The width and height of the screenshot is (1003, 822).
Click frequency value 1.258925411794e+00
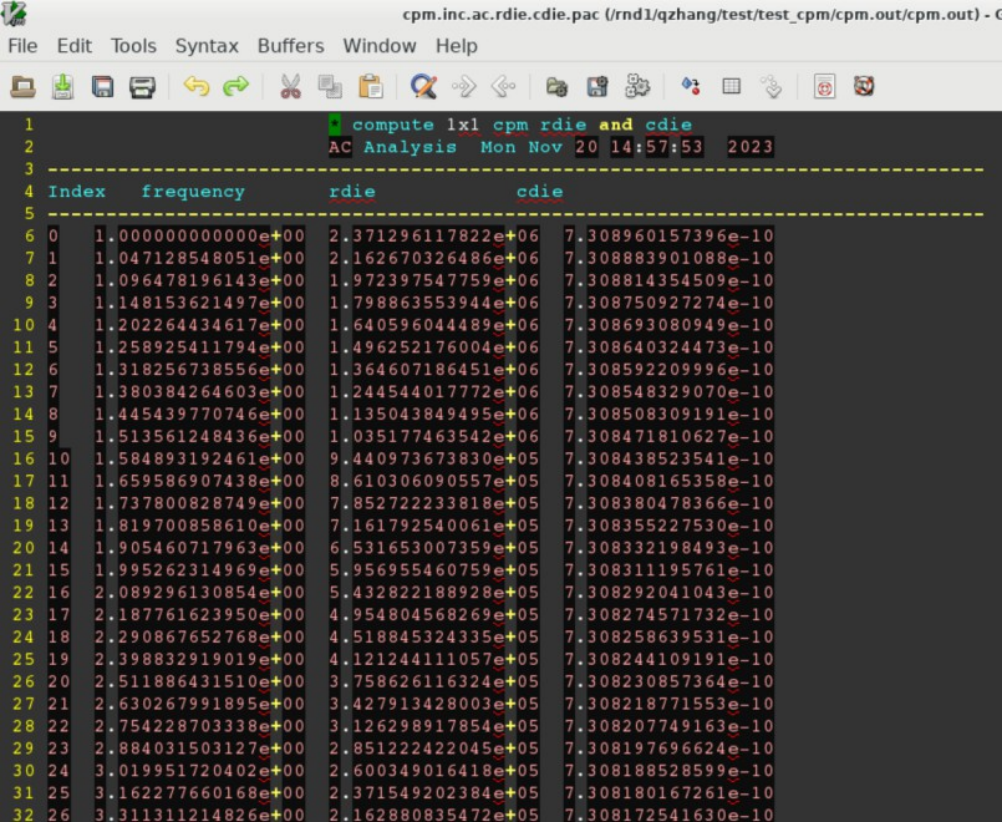click(x=200, y=348)
